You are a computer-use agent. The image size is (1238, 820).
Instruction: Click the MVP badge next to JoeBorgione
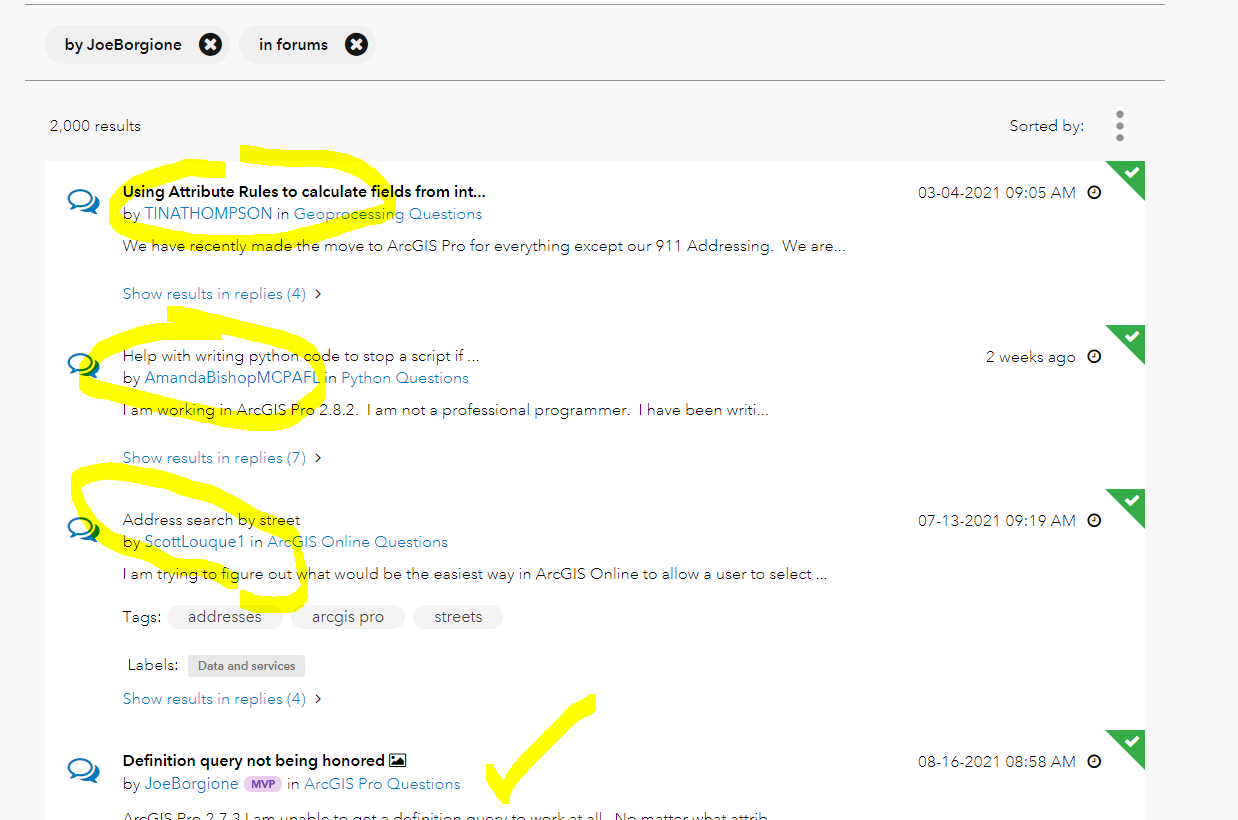coord(262,784)
